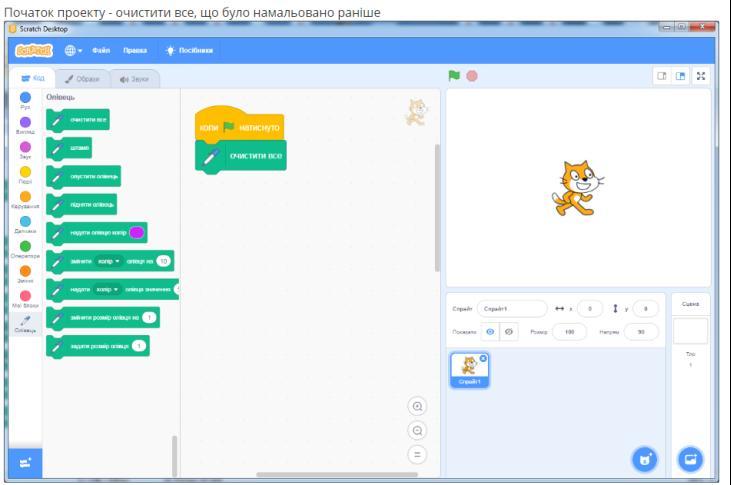Reset workspace zoom to default
Viewport: 731px width, 485px height.
click(417, 455)
